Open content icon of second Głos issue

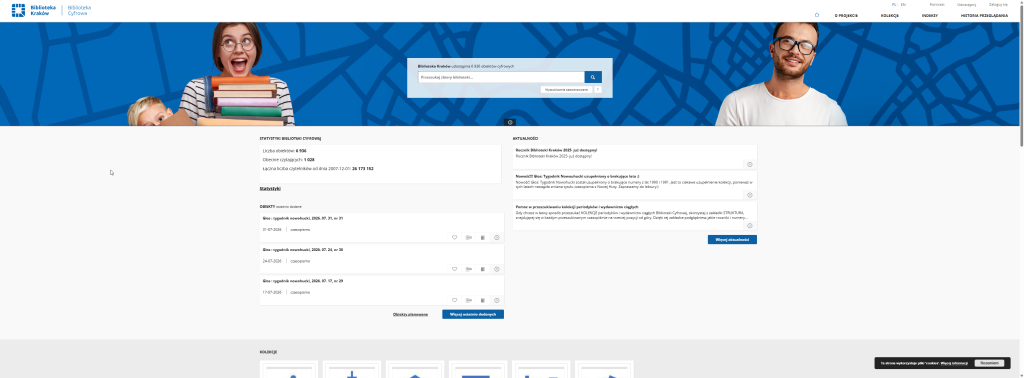[483, 269]
